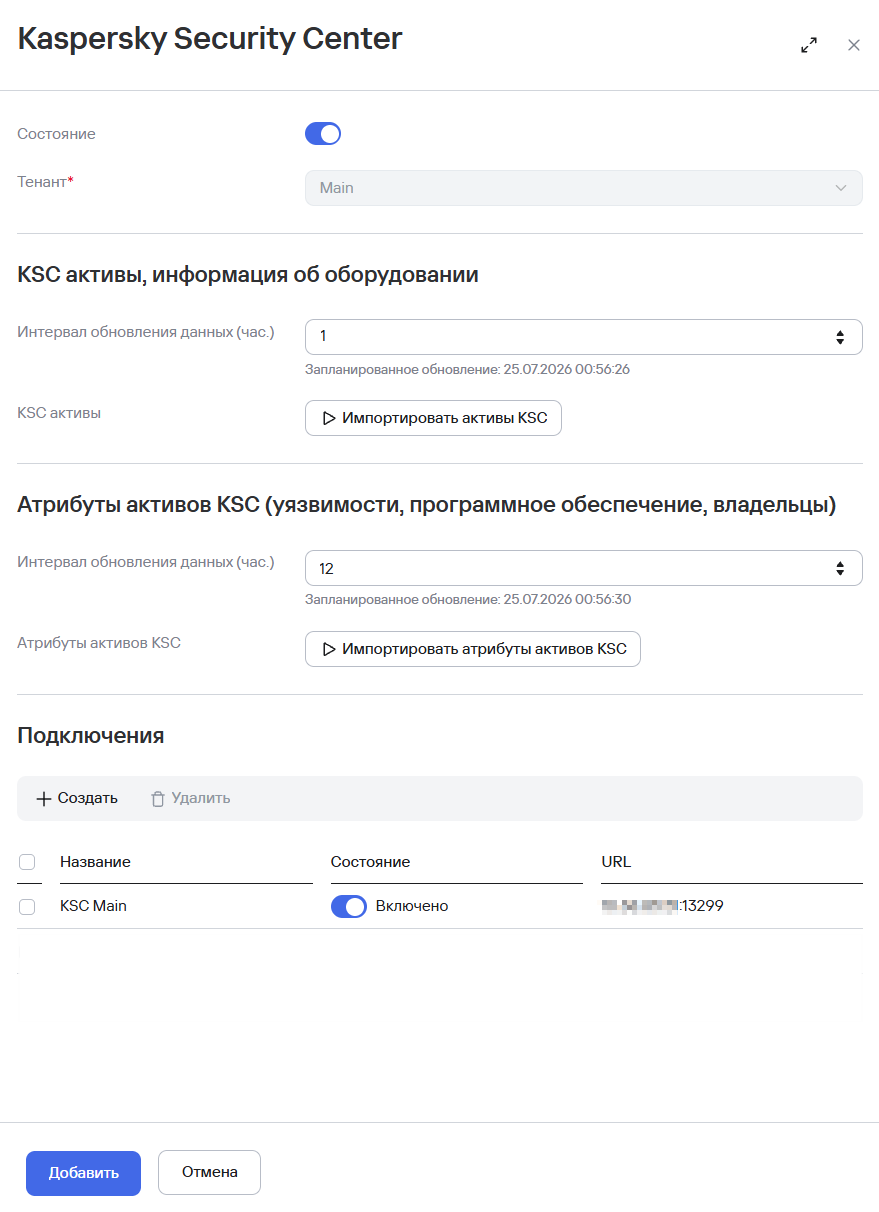The width and height of the screenshot is (879, 1212).
Task: Sort by Название column header
Action: pos(95,862)
